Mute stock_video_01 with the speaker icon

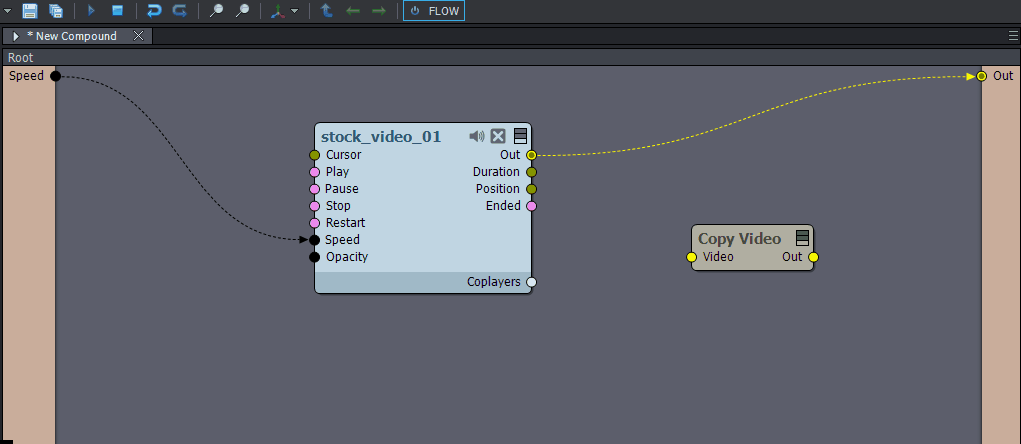coord(477,136)
